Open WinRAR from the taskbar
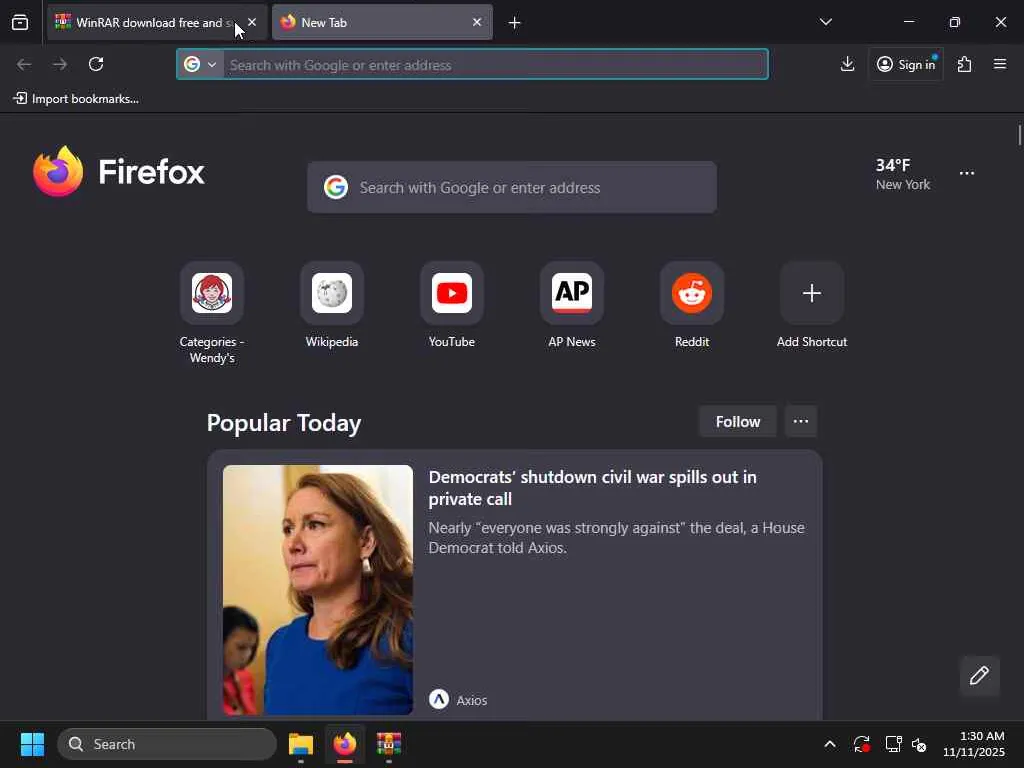The image size is (1024, 768). (389, 744)
